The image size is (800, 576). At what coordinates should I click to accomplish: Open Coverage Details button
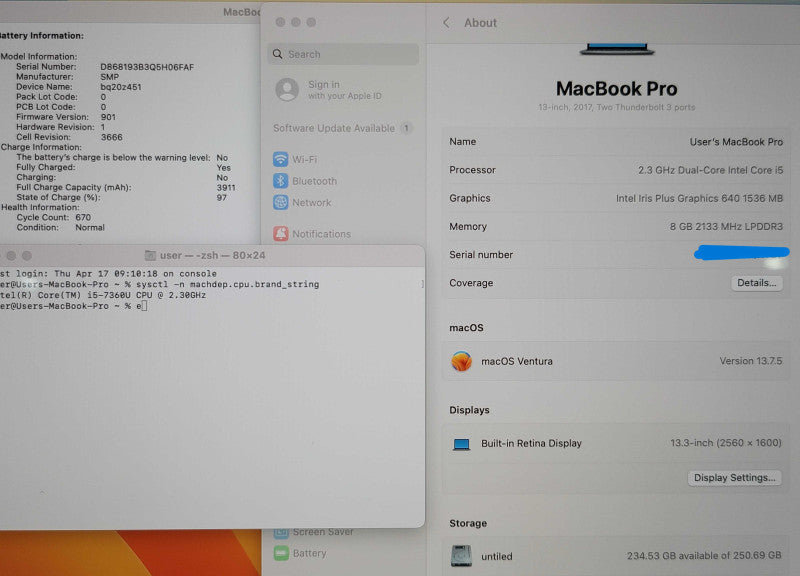(756, 283)
